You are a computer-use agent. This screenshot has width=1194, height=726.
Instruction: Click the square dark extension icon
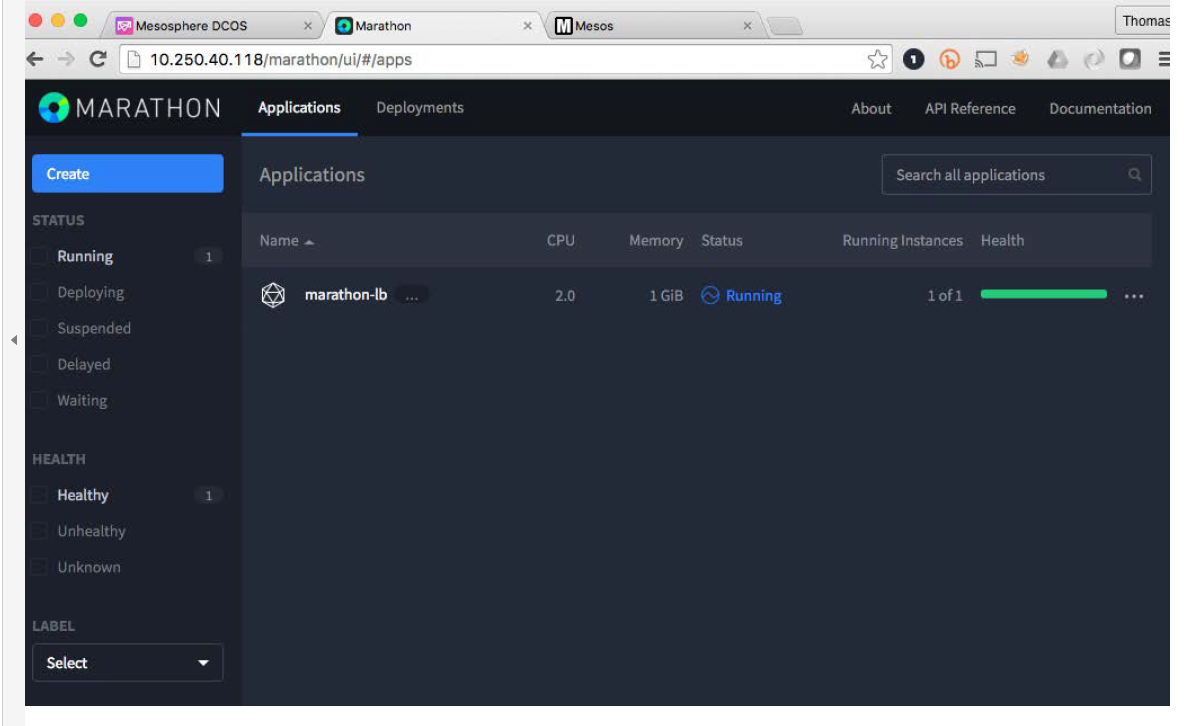(x=1130, y=59)
